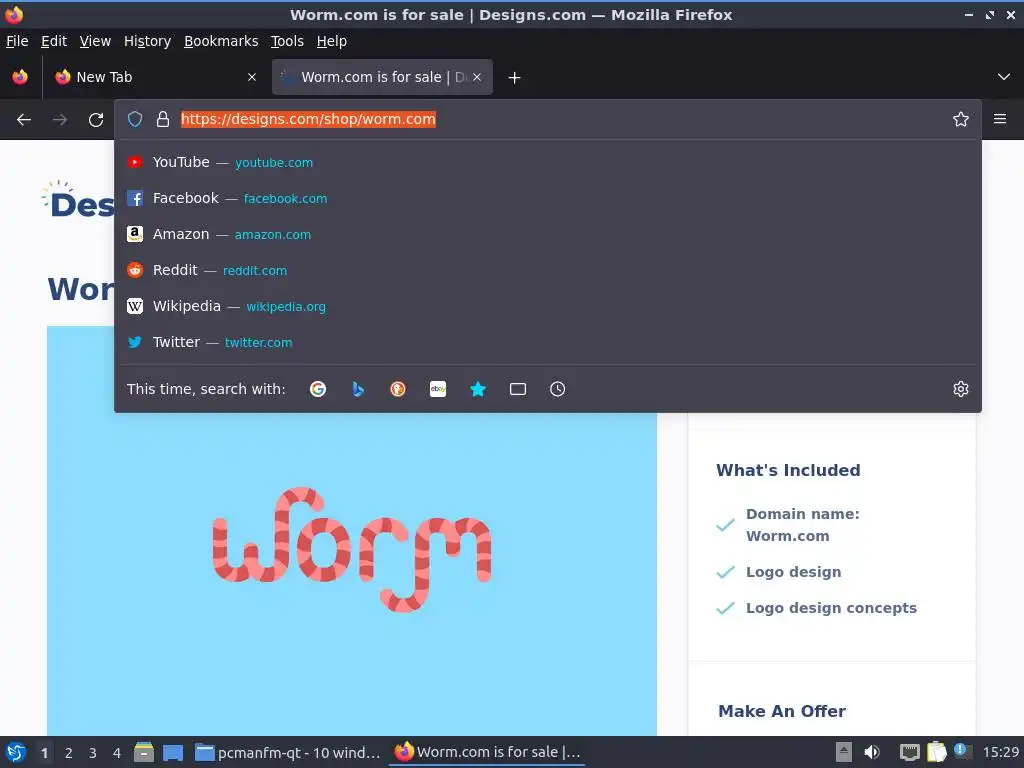Screen dimensions: 1024x768
Task: Reload the current page
Action: coord(96,120)
